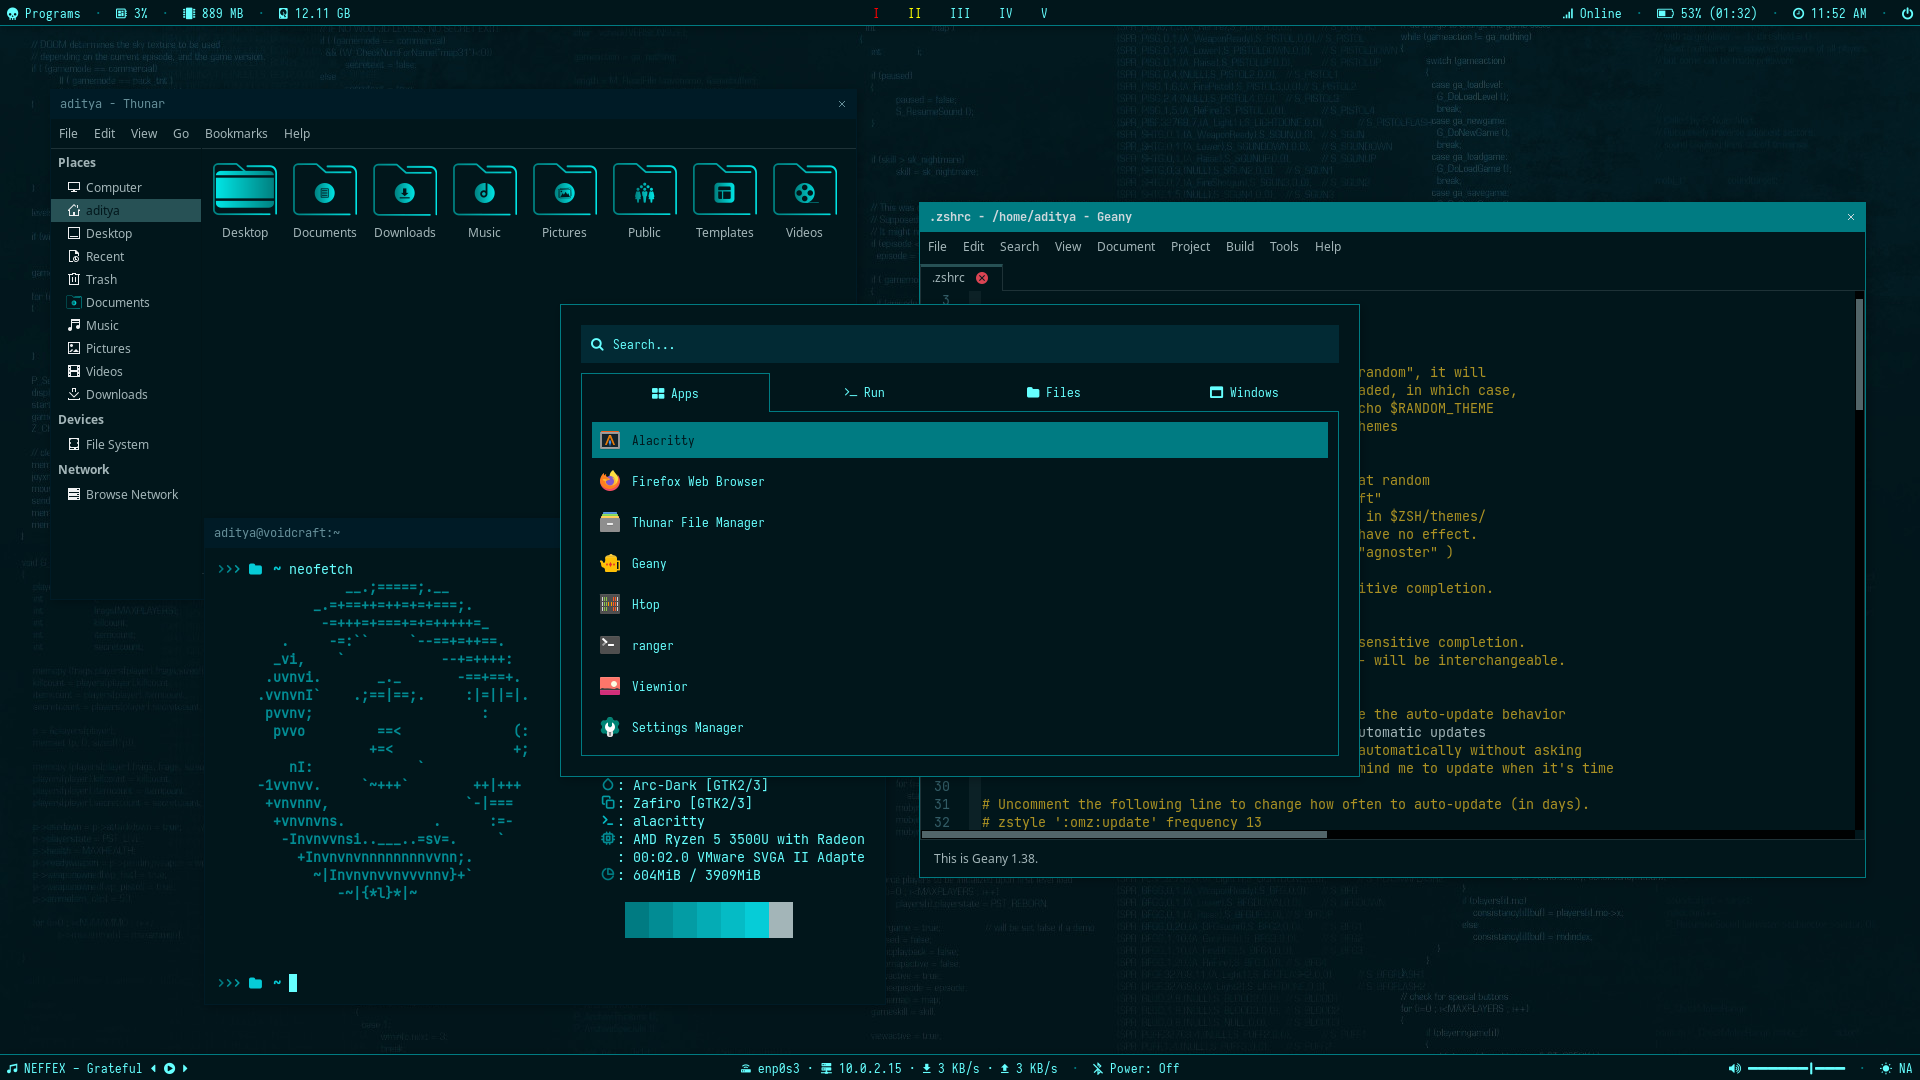Open Htop from the launcher list
Viewport: 1920px width, 1080px height.
[645, 605]
